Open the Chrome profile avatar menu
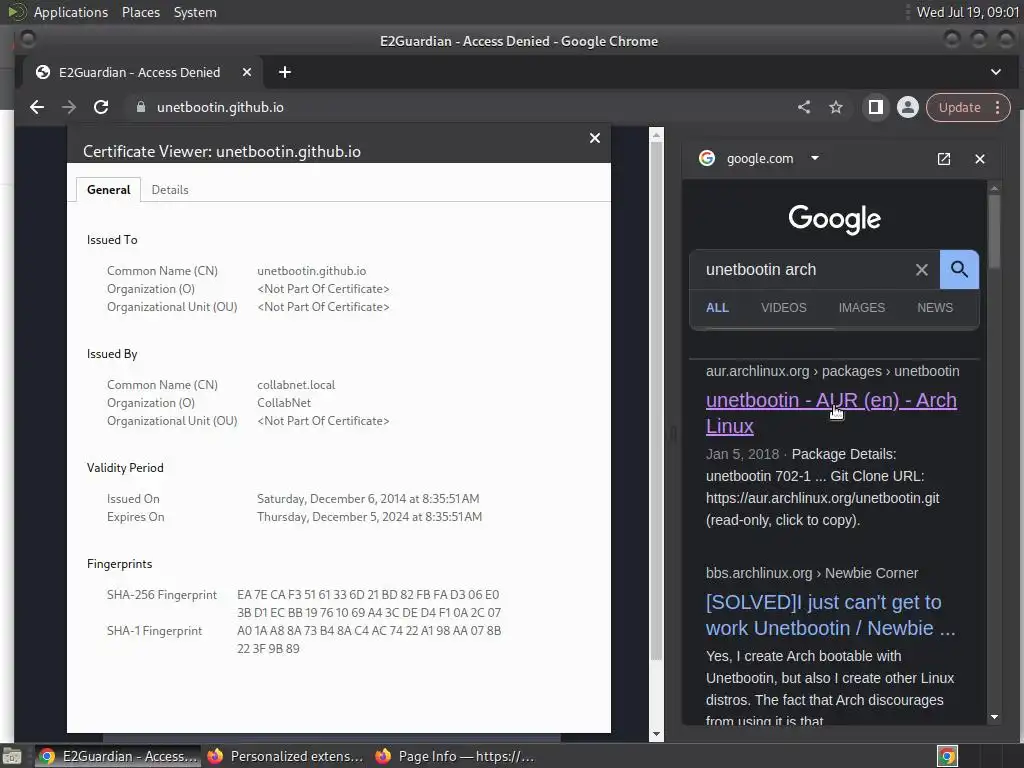 tap(908, 107)
